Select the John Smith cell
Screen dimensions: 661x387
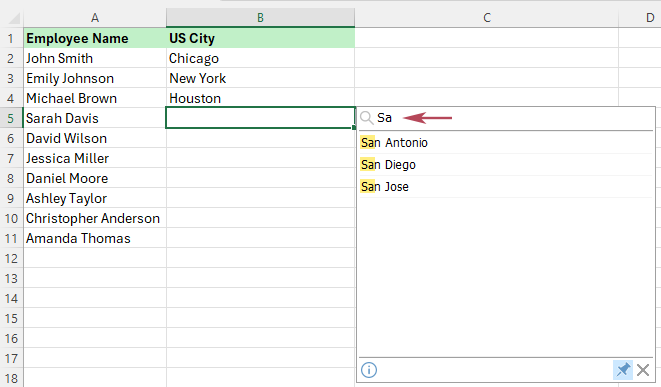click(x=95, y=58)
